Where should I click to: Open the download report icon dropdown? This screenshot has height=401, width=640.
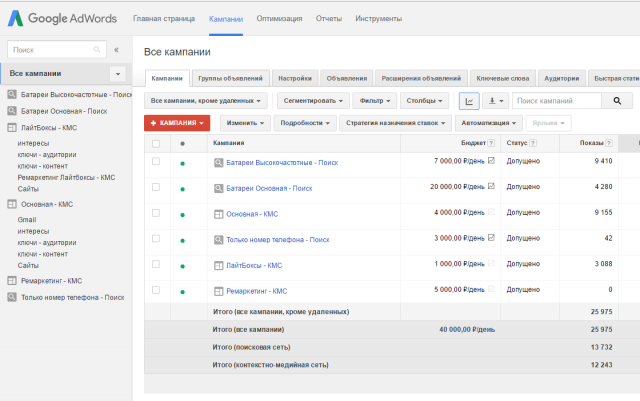click(x=496, y=101)
